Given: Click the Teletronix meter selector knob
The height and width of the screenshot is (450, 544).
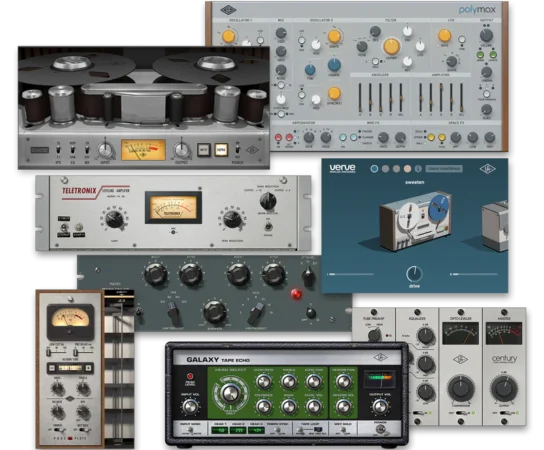Looking at the screenshot, I should 268,201.
